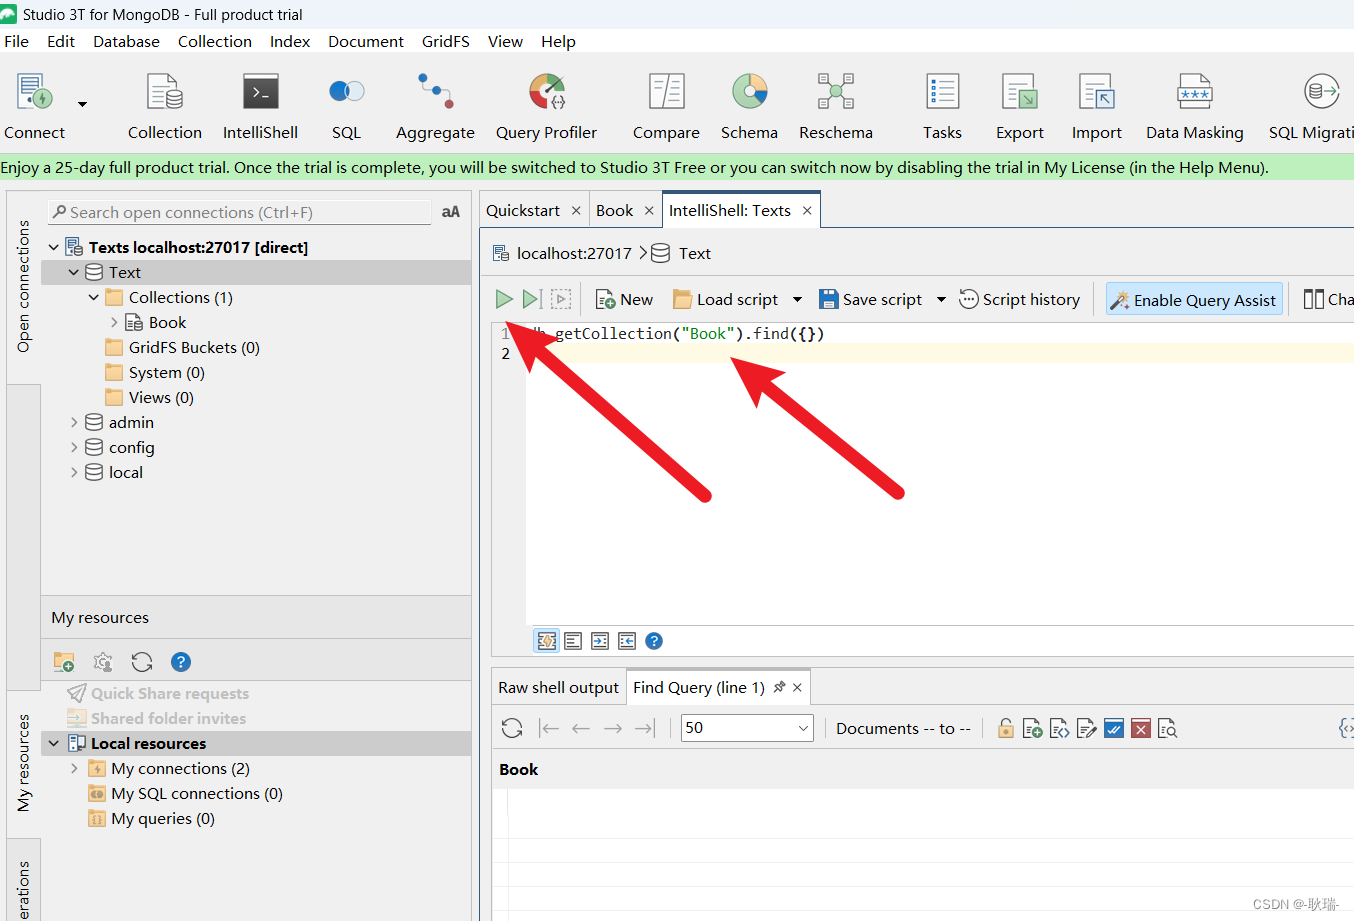Select Views (0) folder

point(149,397)
